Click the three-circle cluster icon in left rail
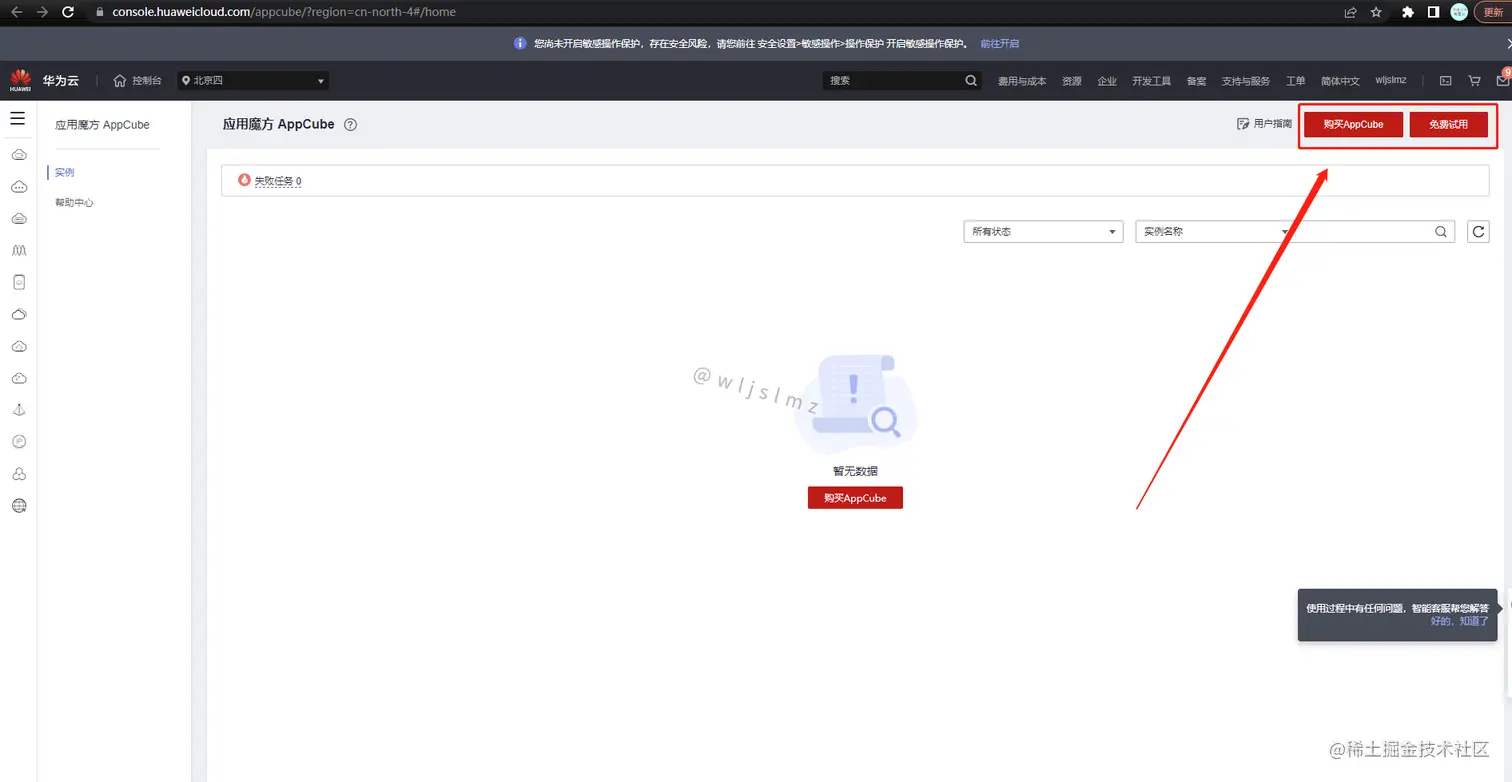This screenshot has height=782, width=1512. click(19, 474)
